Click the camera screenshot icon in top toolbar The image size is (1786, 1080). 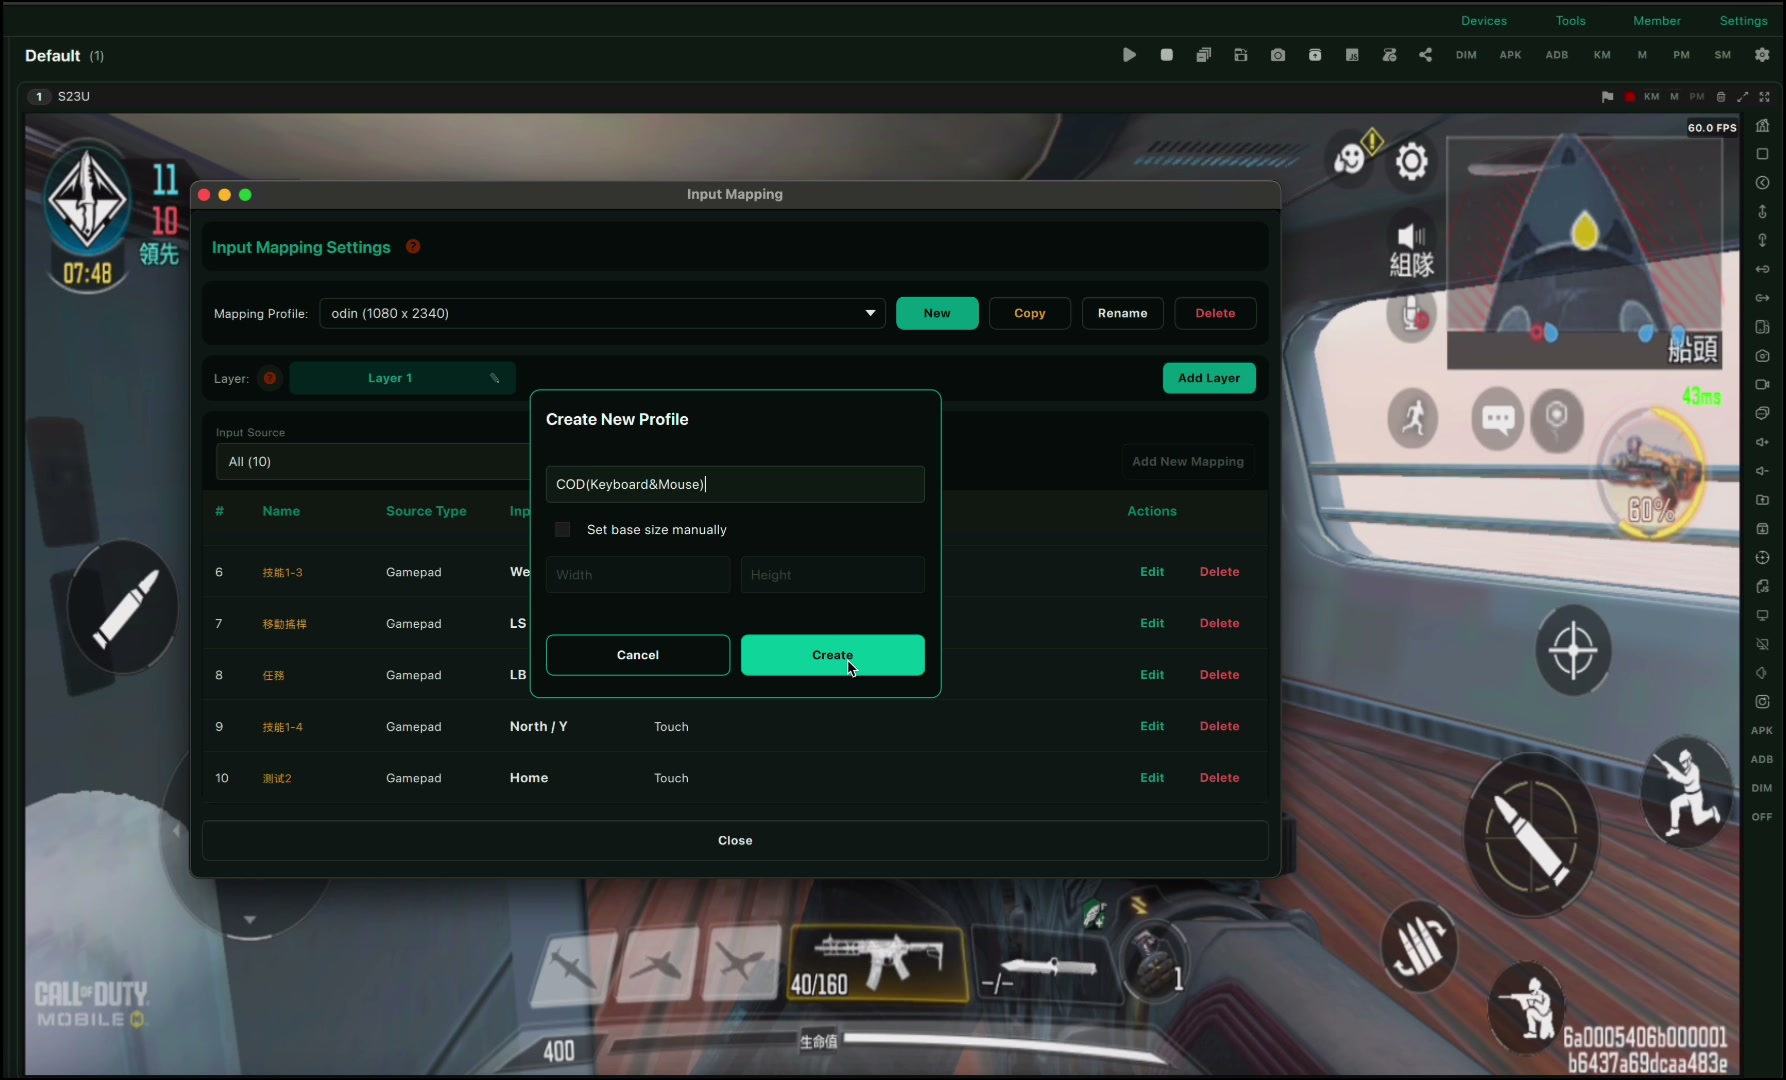click(x=1278, y=55)
